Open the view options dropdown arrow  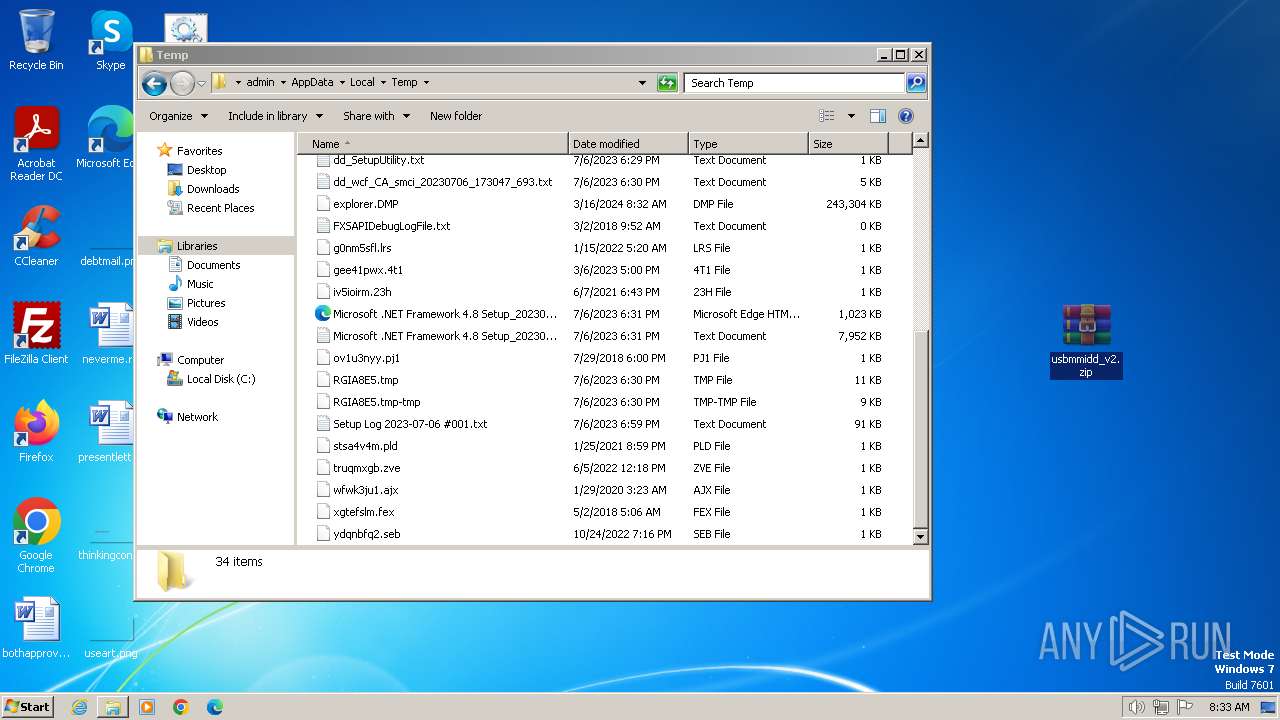click(851, 116)
